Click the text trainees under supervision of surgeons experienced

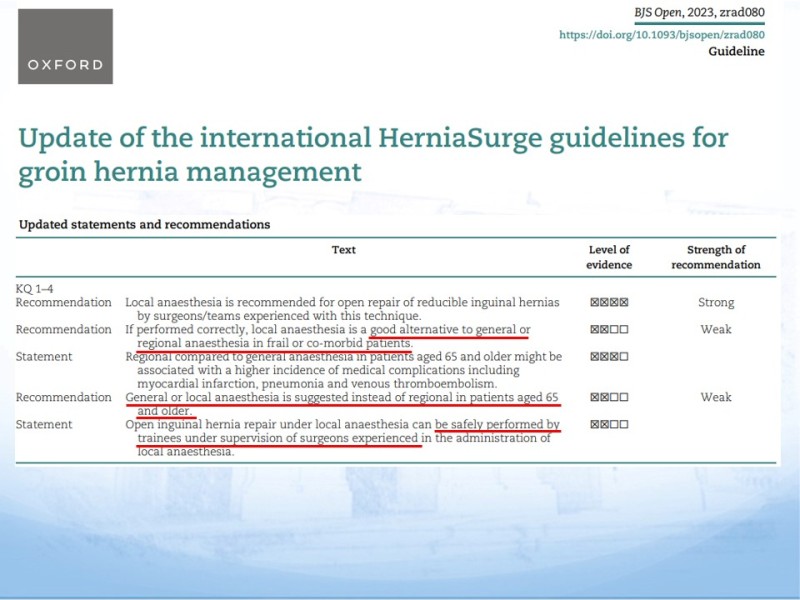pyautogui.click(x=278, y=438)
